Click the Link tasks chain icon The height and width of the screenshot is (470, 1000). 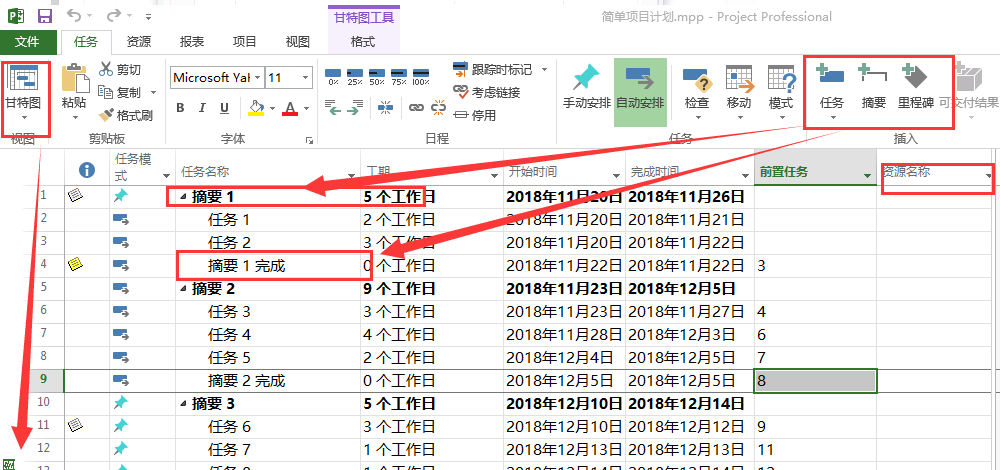pyautogui.click(x=416, y=108)
